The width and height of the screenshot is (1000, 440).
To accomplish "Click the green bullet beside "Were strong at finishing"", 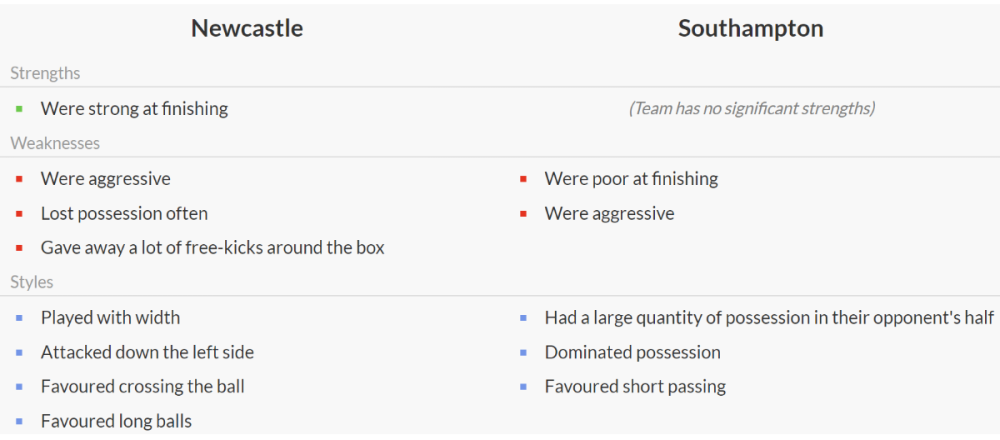I will (19, 109).
